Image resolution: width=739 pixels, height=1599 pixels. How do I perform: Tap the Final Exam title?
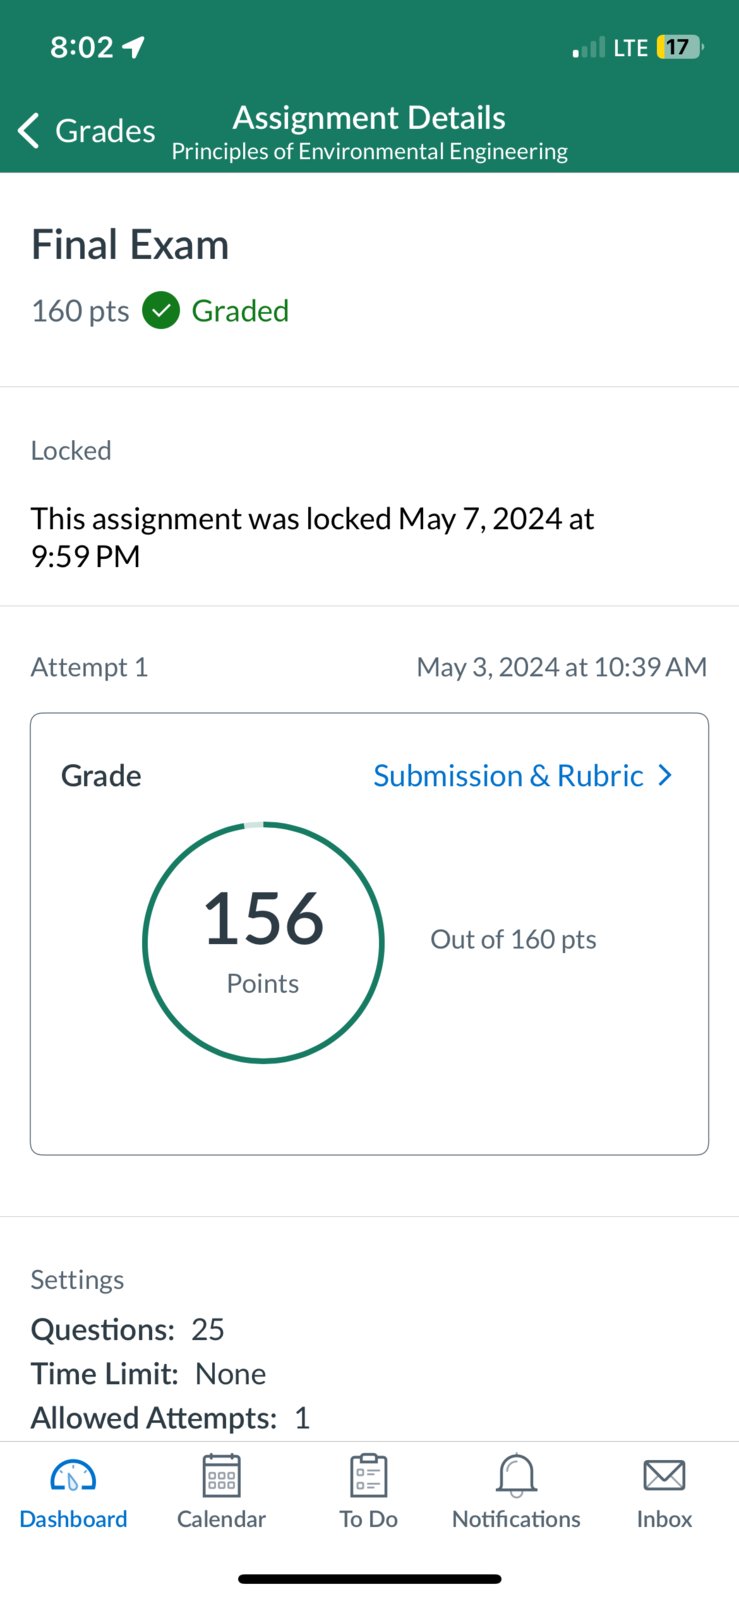130,244
